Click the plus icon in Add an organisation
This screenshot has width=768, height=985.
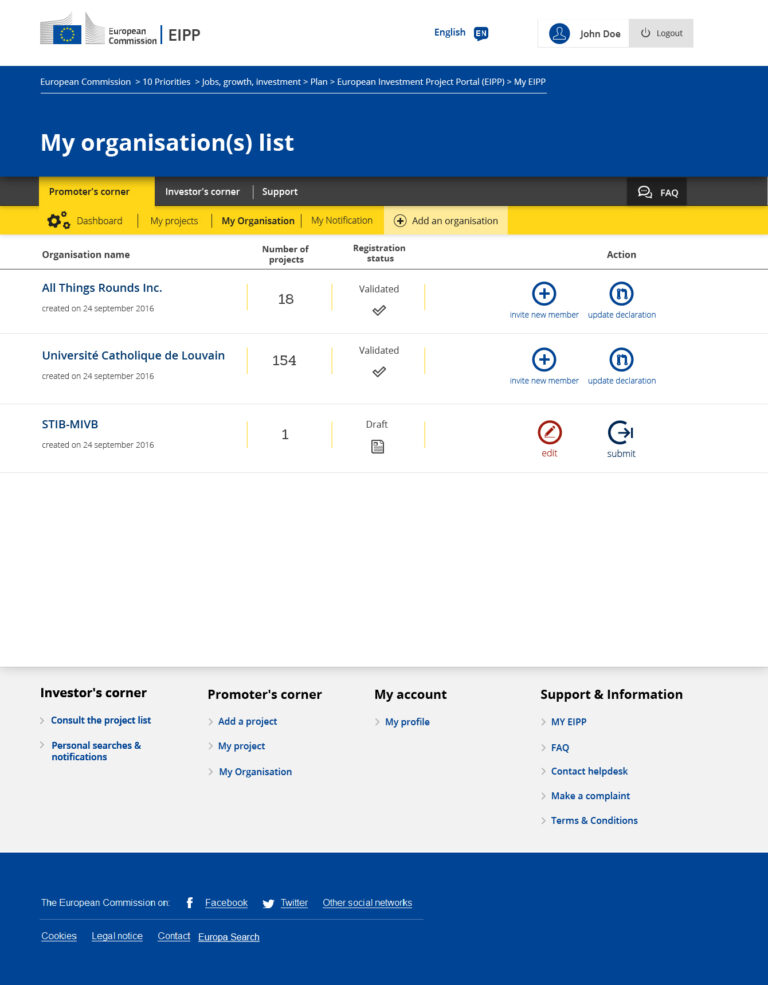click(400, 220)
